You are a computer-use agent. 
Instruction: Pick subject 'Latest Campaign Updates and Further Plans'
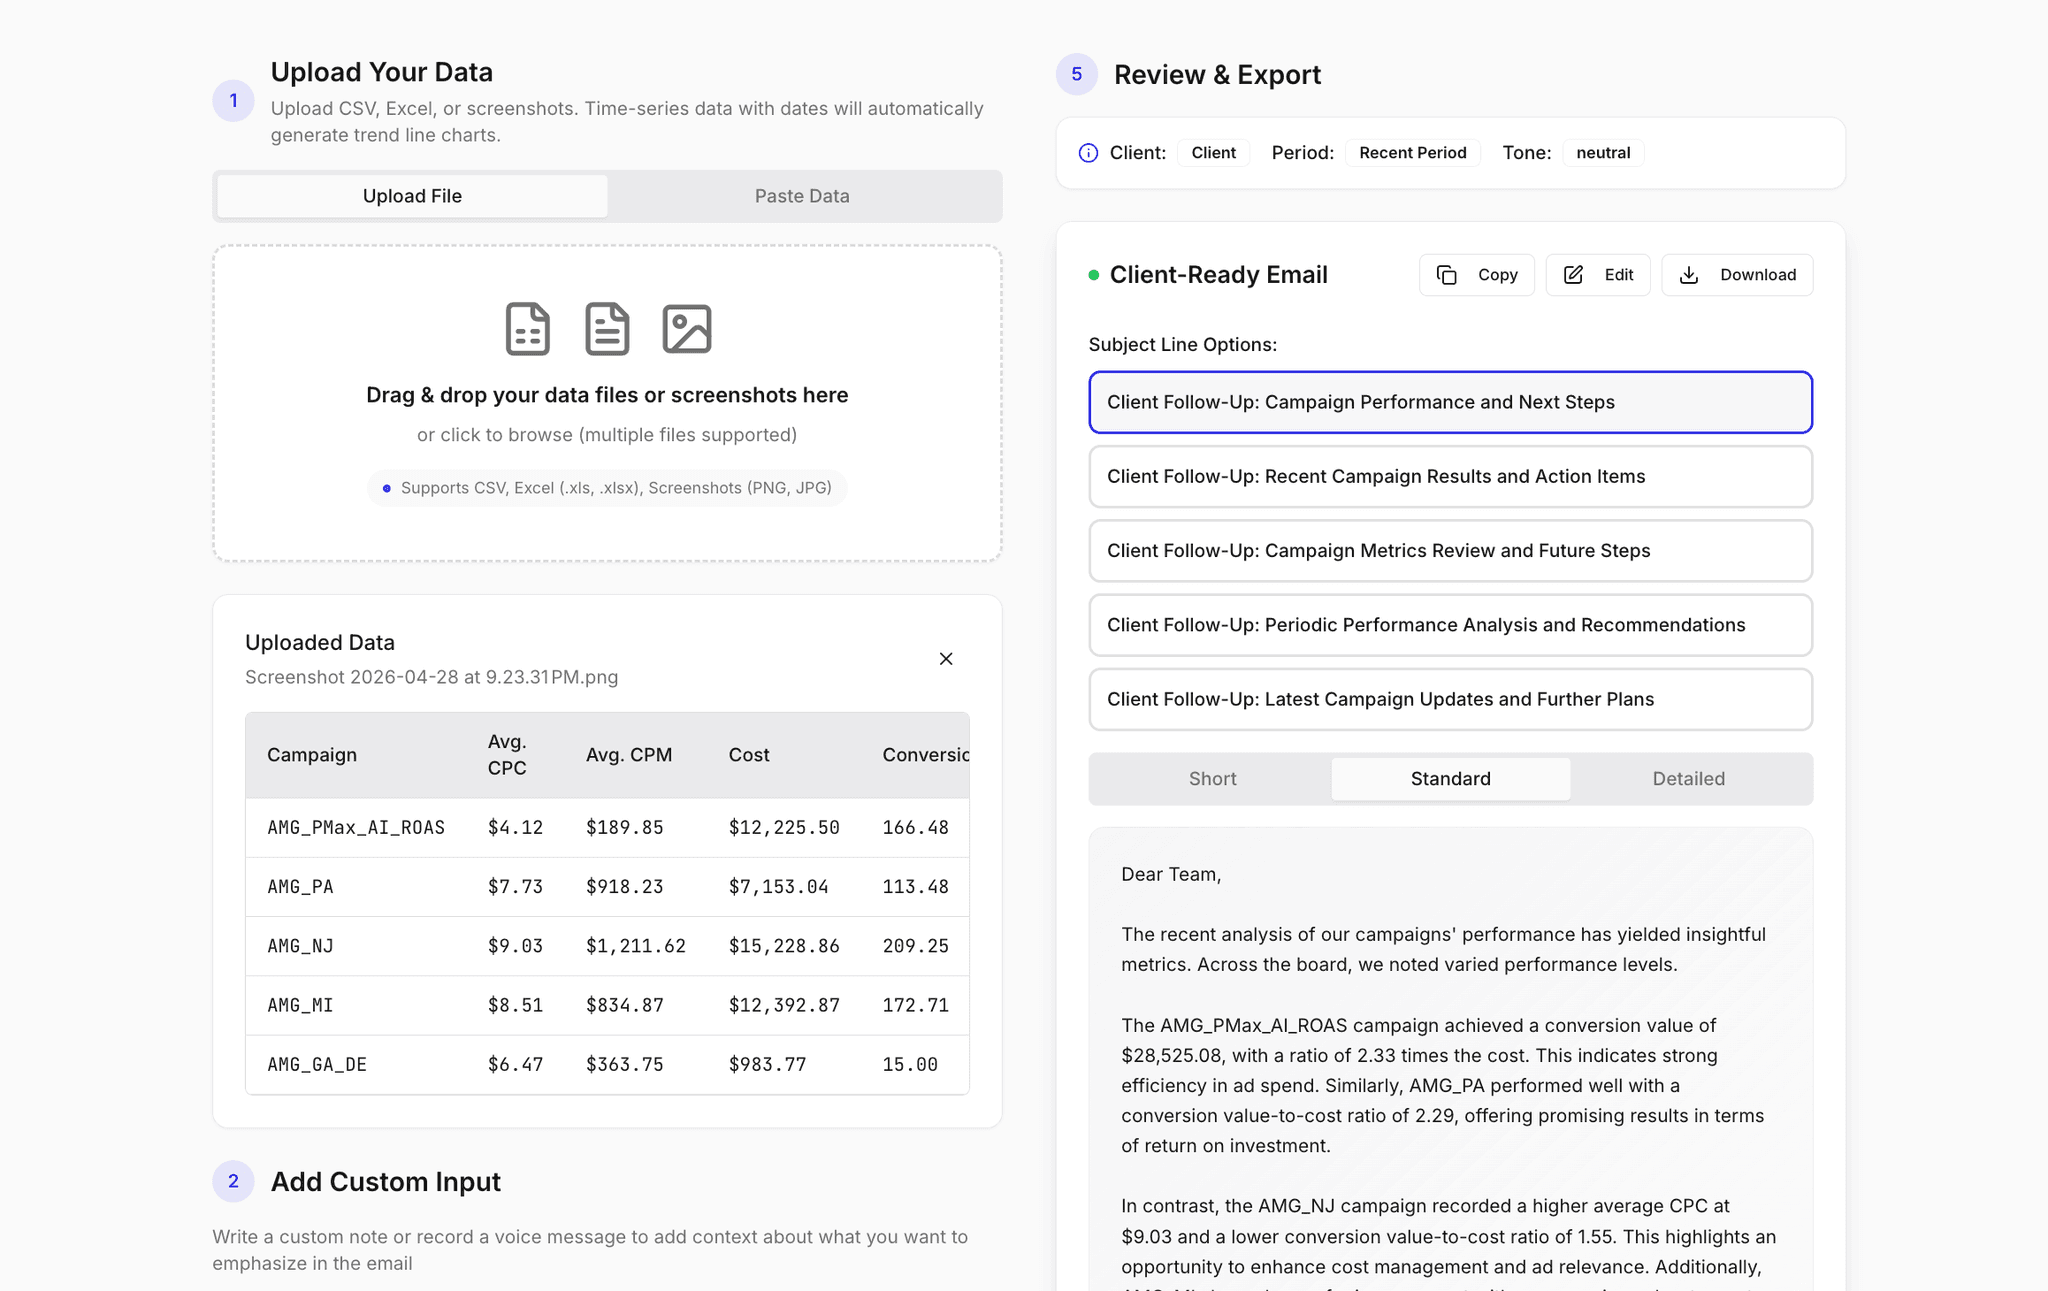click(x=1450, y=700)
